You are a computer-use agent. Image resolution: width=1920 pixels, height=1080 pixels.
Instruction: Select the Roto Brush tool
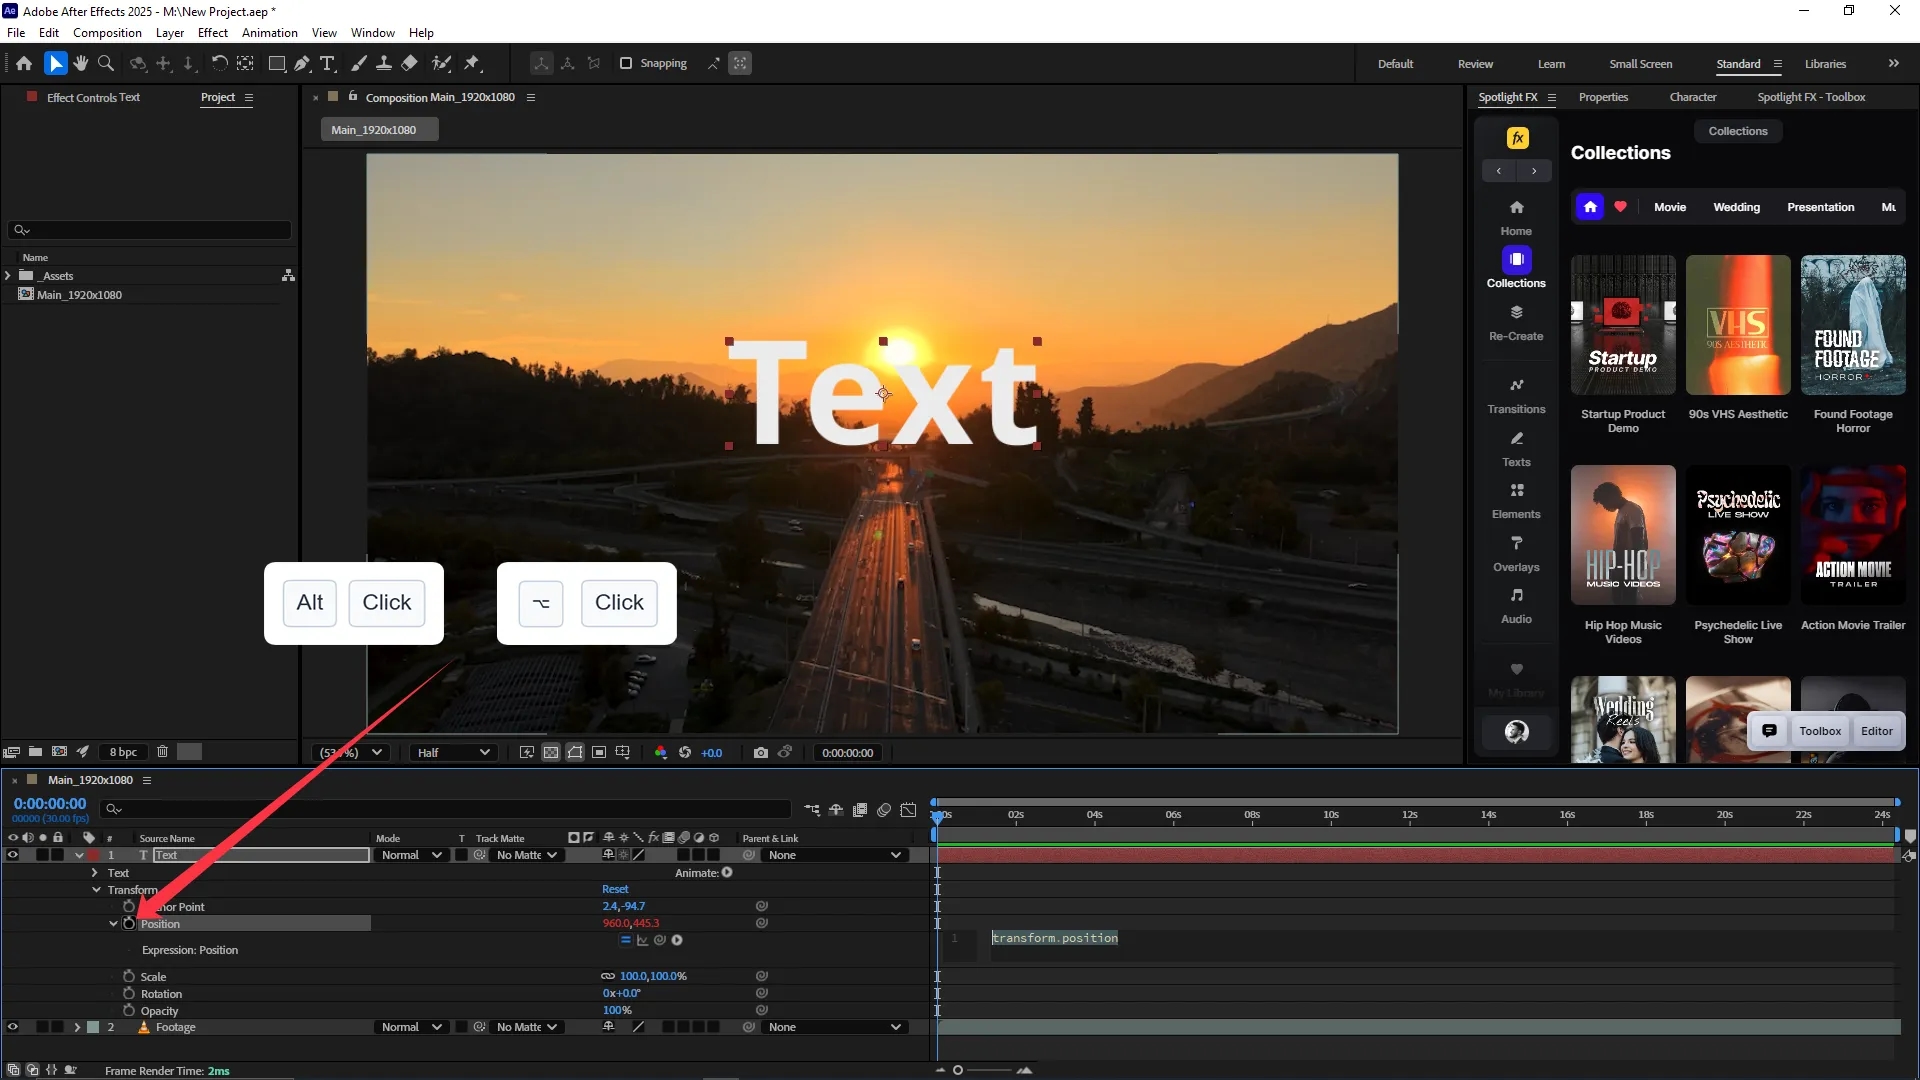(x=441, y=63)
